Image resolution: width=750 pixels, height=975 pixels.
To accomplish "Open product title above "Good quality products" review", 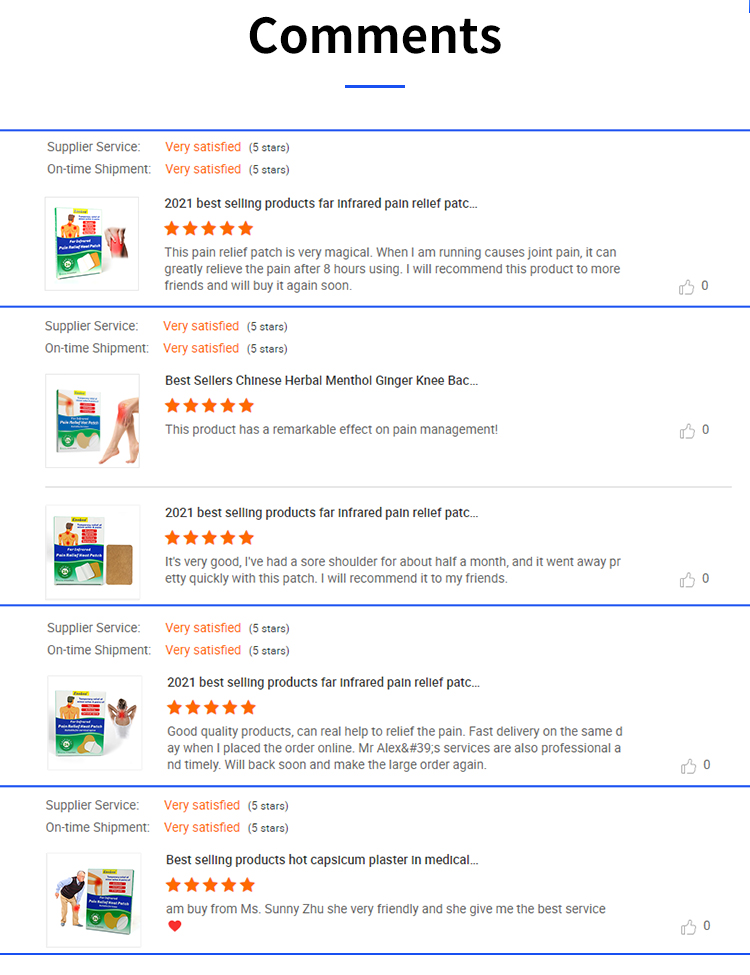I will (x=323, y=683).
